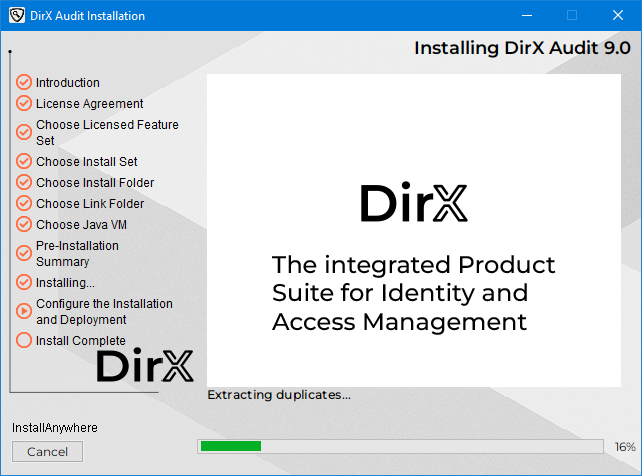Screen dimensions: 642x476
Task: Select the Choose Licensed Feature Set step label
Action: 107,132
